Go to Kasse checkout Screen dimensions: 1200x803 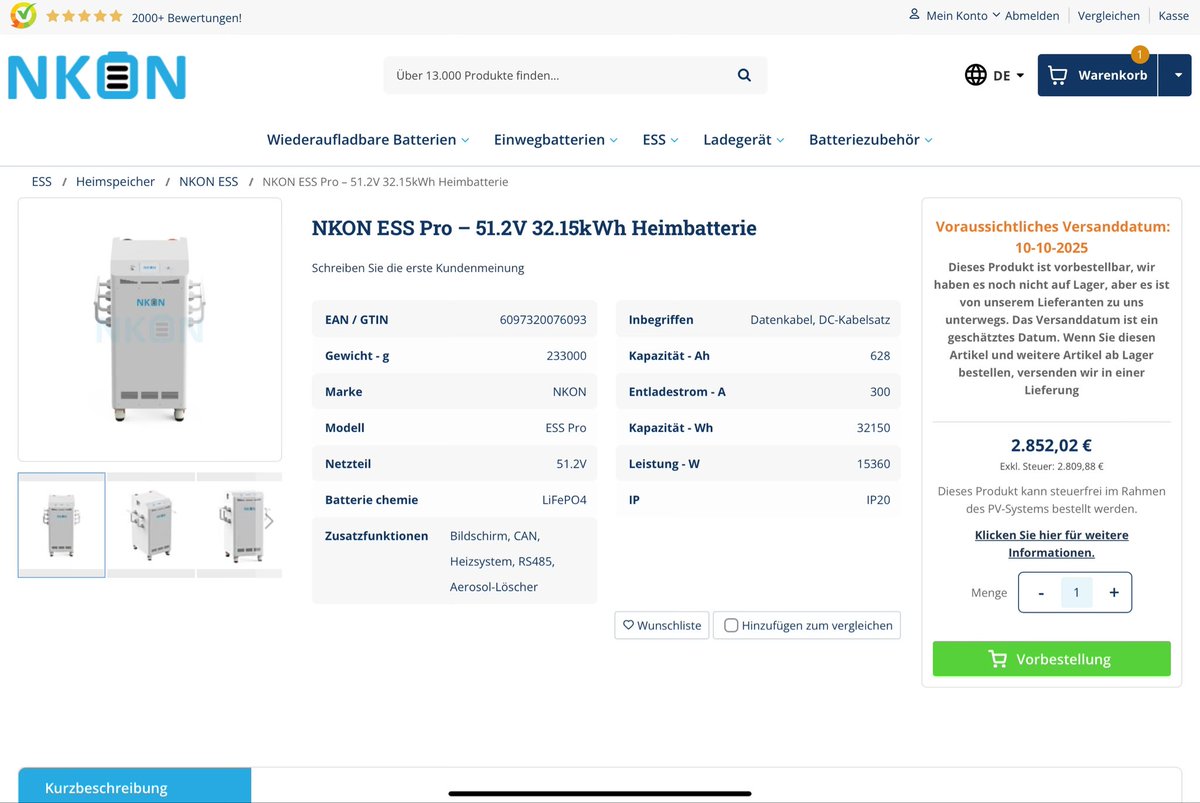[1173, 16]
